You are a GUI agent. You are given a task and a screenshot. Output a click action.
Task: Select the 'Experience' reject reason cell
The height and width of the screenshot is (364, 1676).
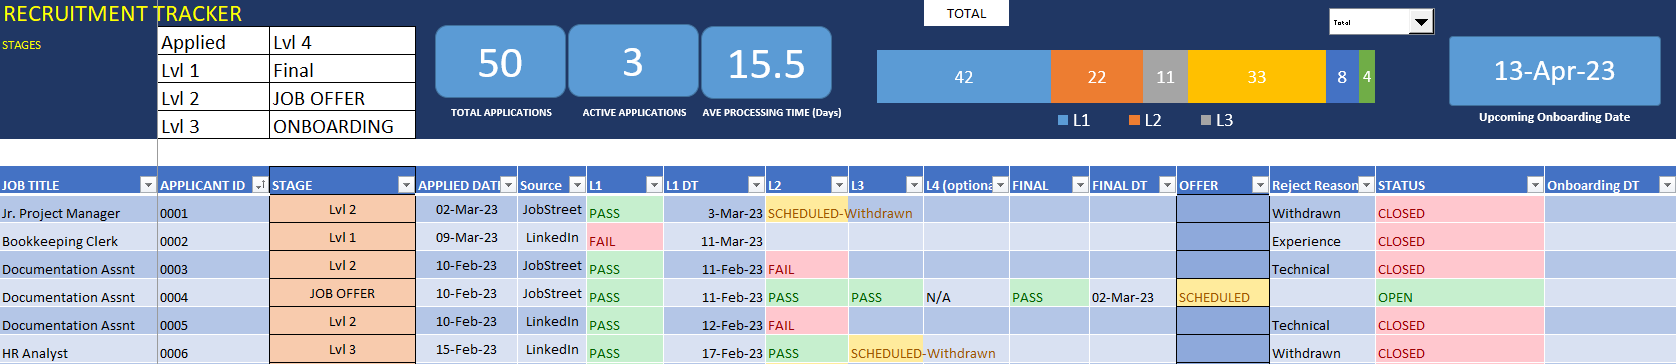coord(1322,237)
